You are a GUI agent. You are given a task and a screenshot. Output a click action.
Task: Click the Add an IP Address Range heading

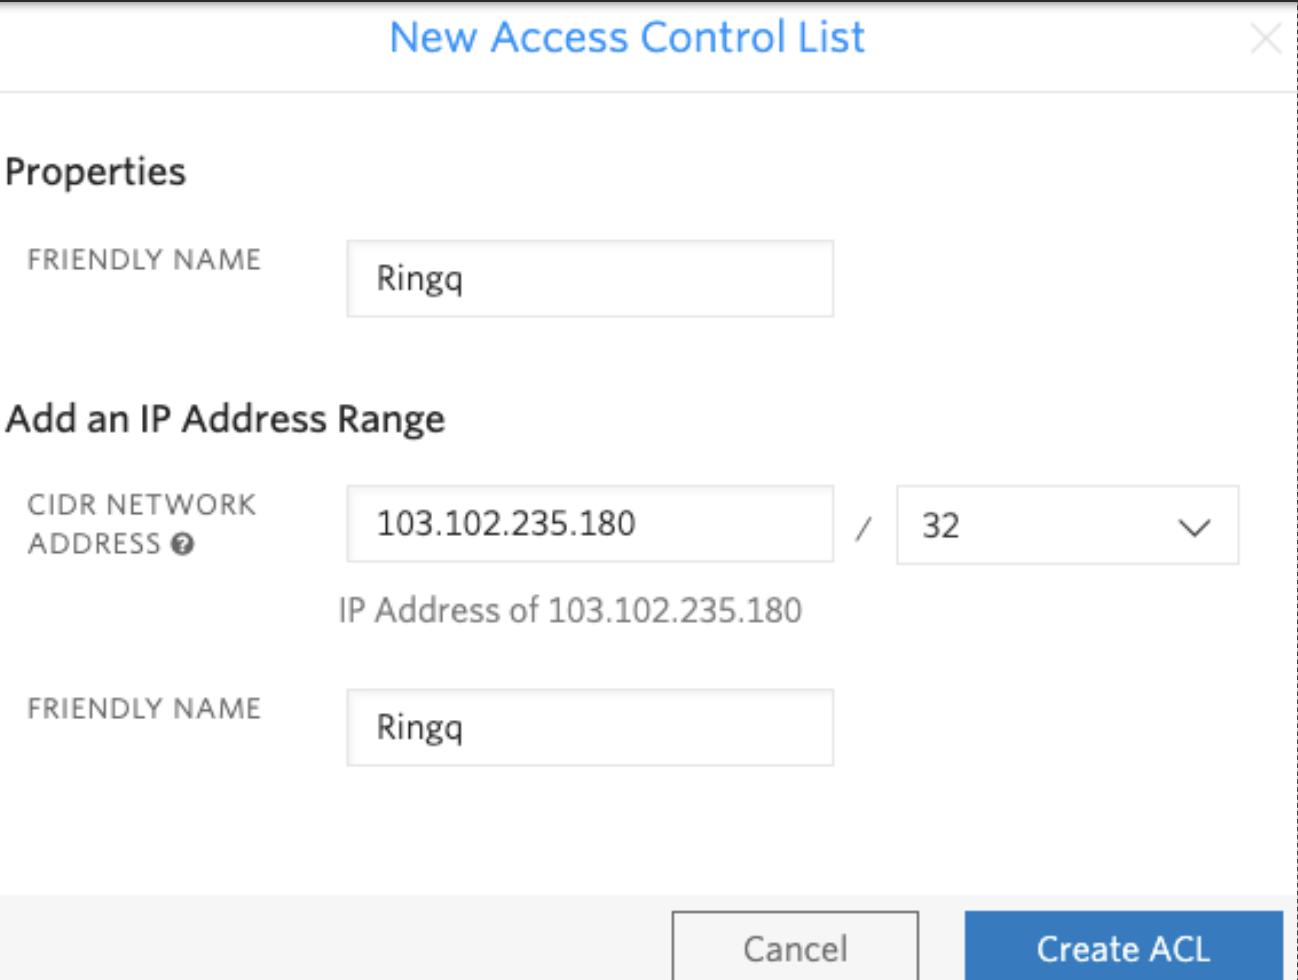225,418
